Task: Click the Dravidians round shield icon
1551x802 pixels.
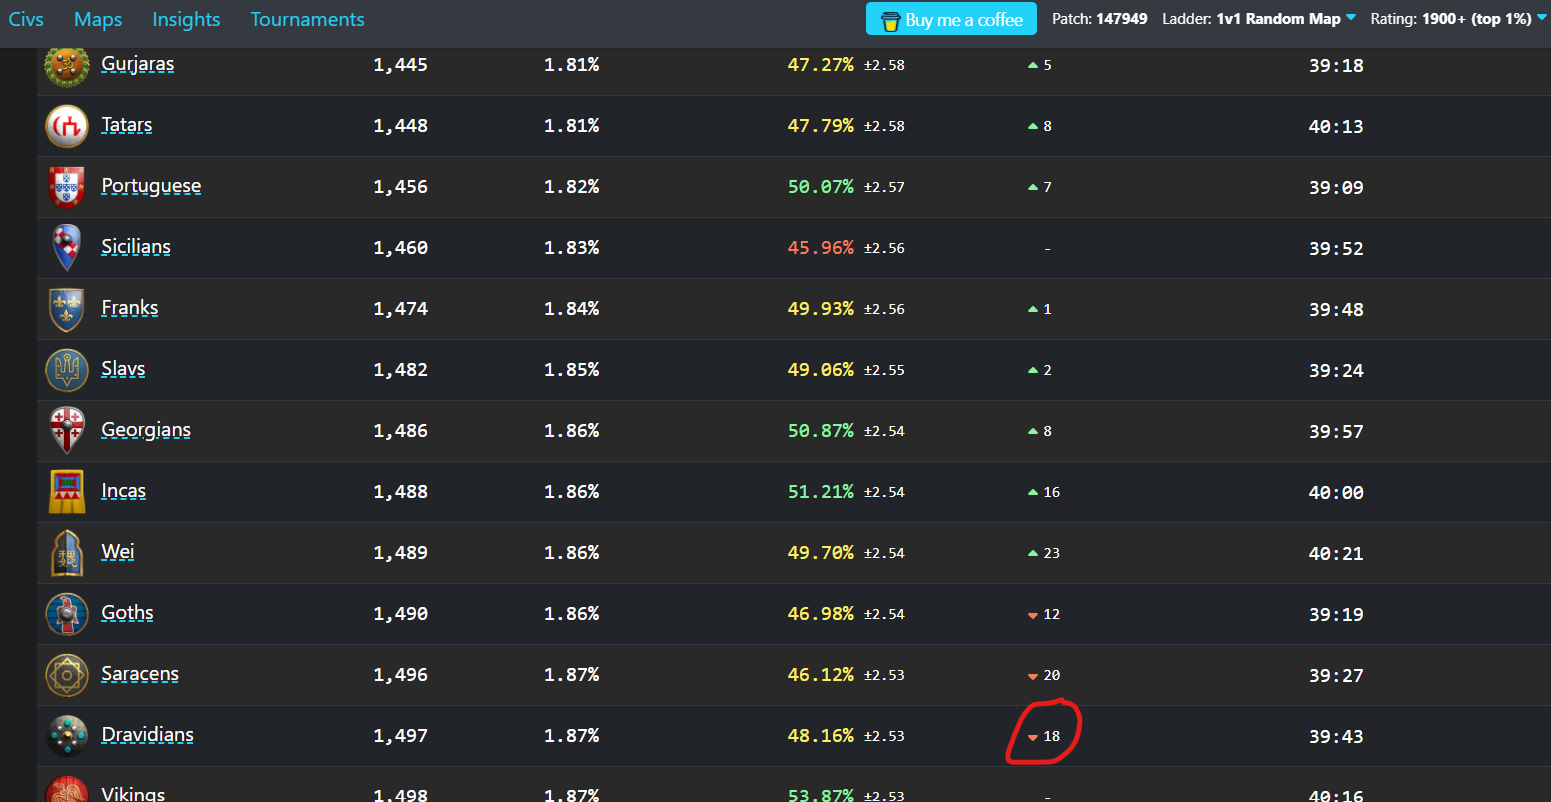Action: (67, 736)
